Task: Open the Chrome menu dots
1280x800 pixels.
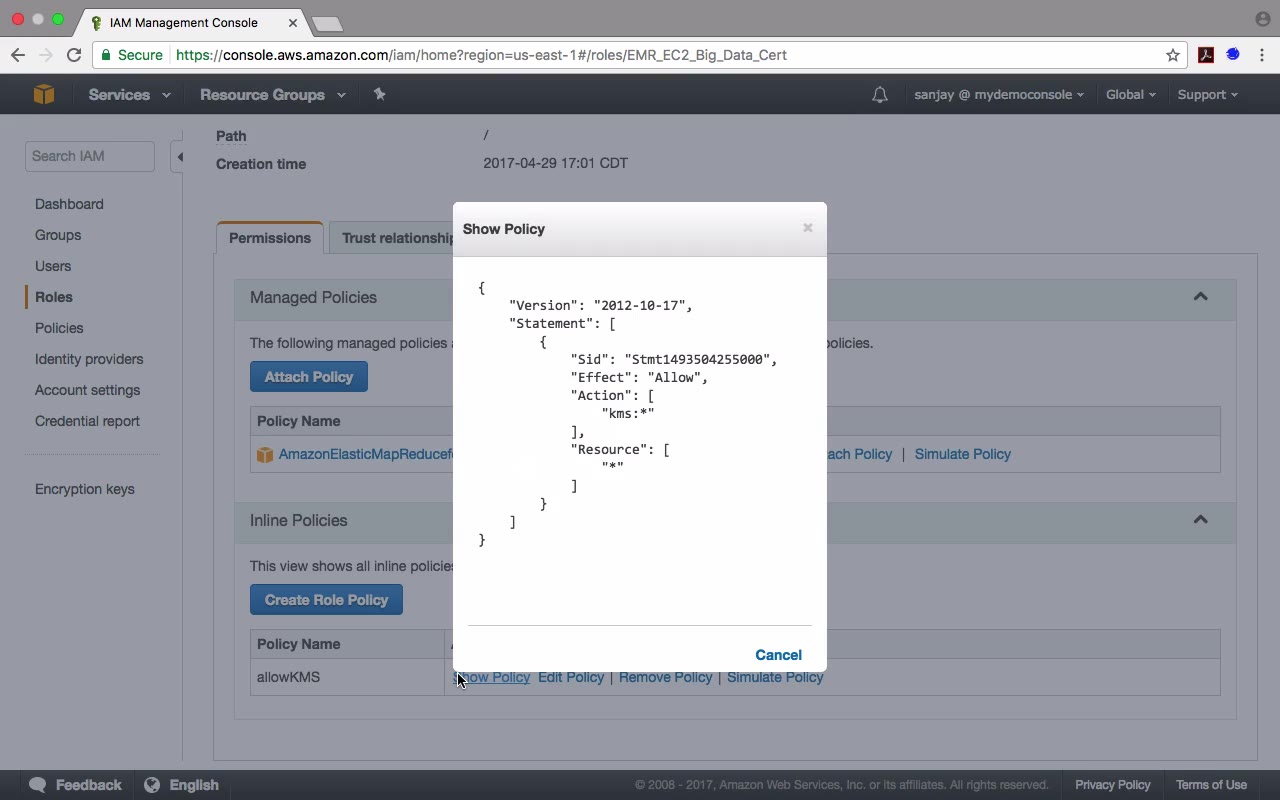Action: coord(1262,55)
